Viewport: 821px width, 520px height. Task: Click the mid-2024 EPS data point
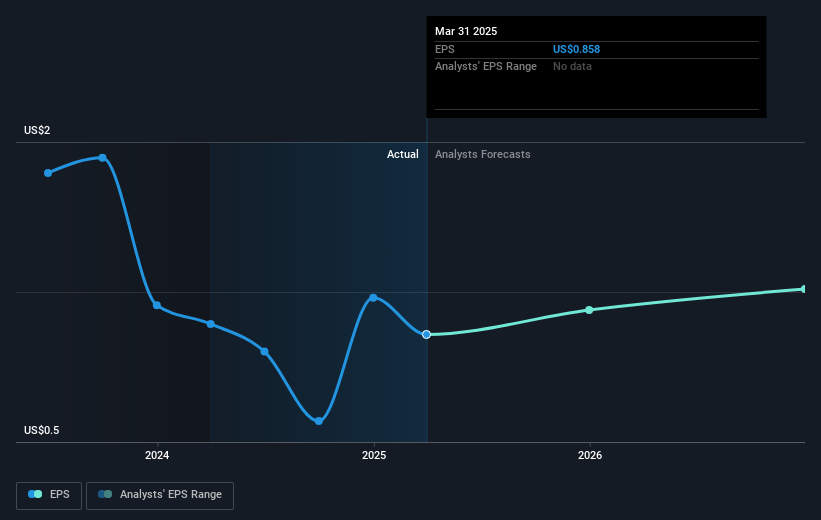264,351
